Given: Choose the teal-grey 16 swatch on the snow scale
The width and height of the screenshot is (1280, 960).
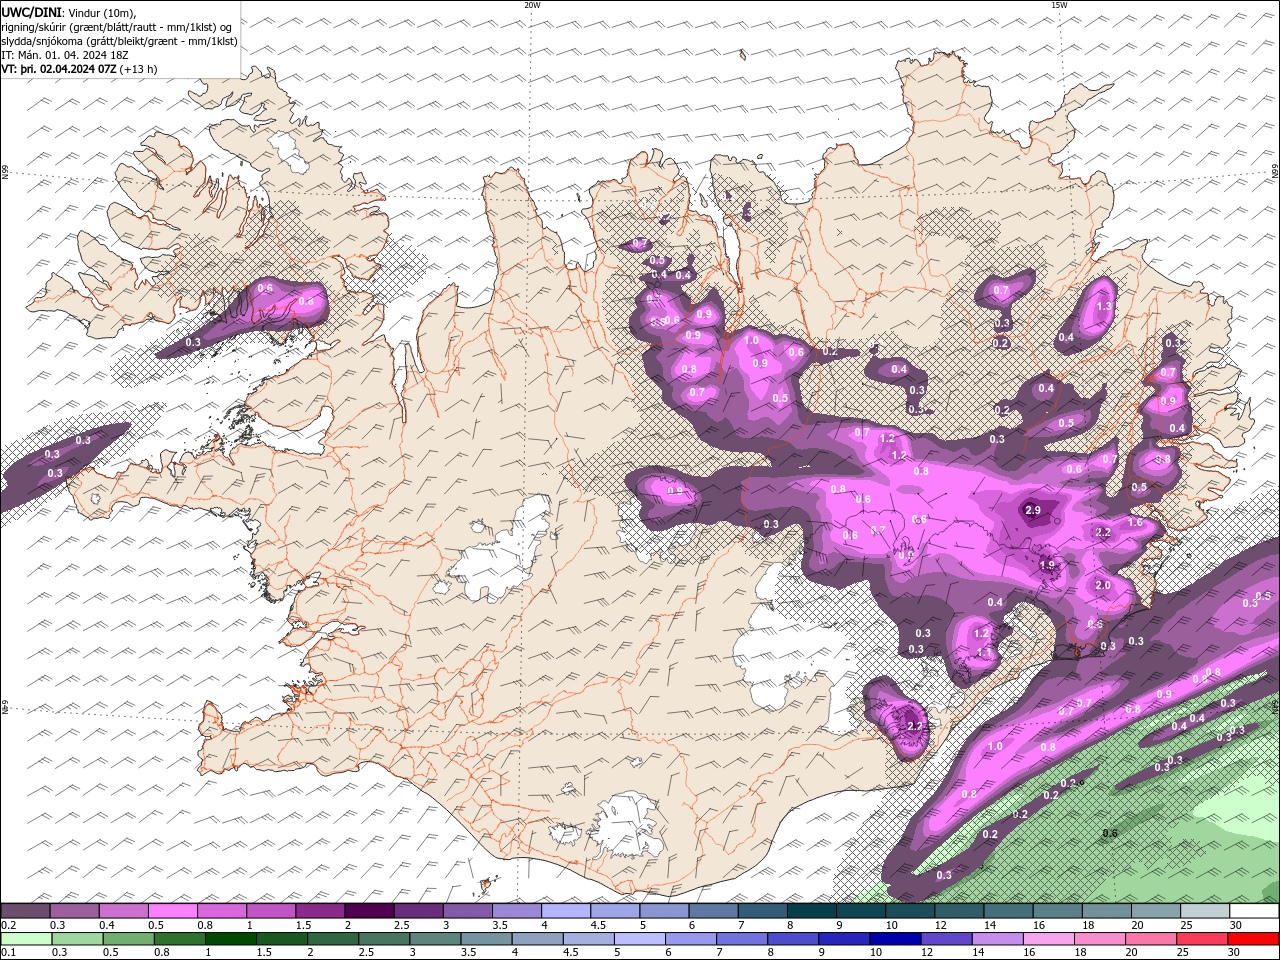Looking at the screenshot, I should click(1058, 911).
